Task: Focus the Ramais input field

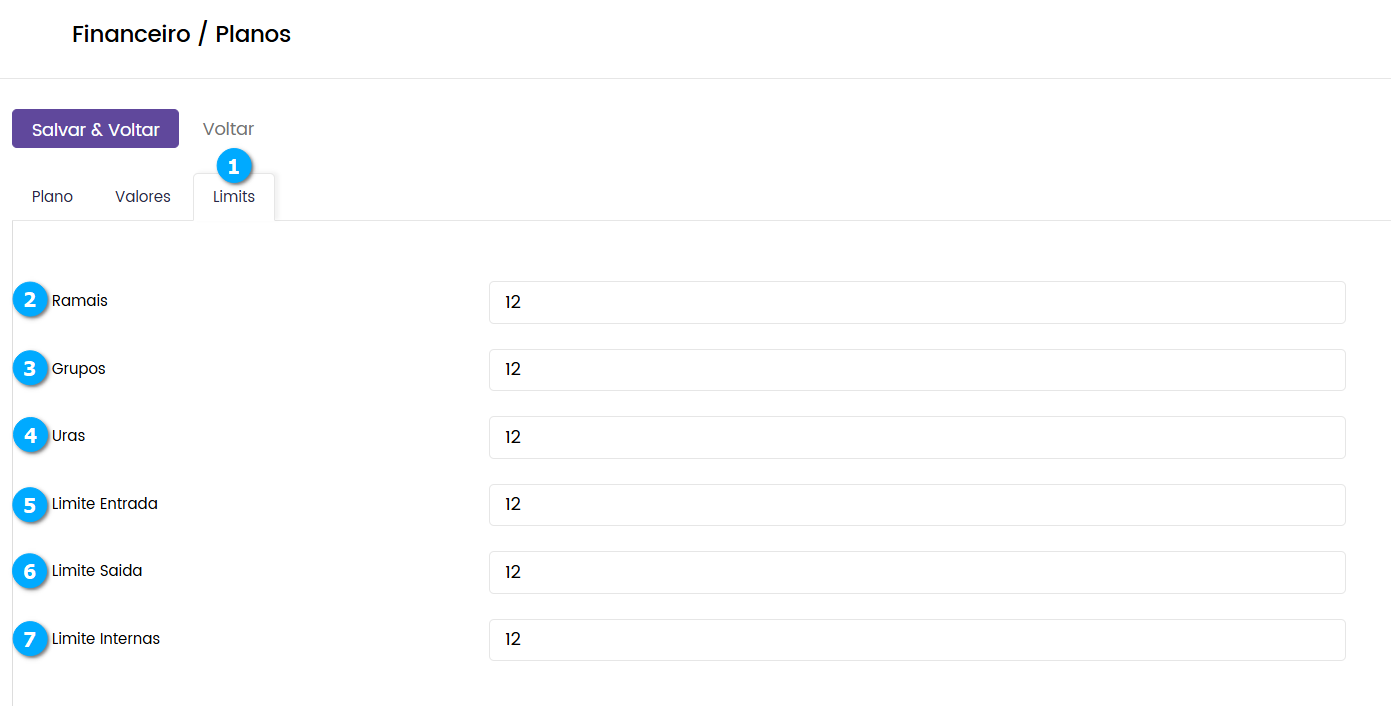Action: click(916, 302)
